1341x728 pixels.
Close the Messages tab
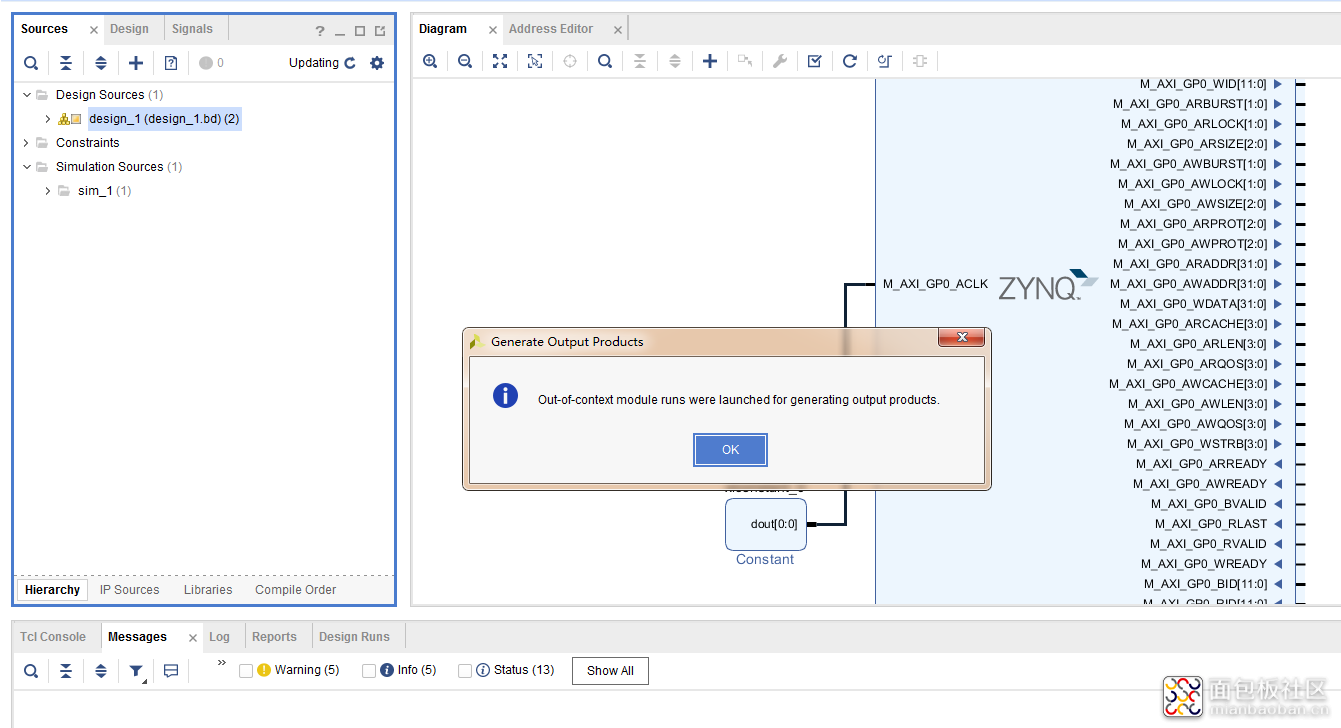[193, 638]
